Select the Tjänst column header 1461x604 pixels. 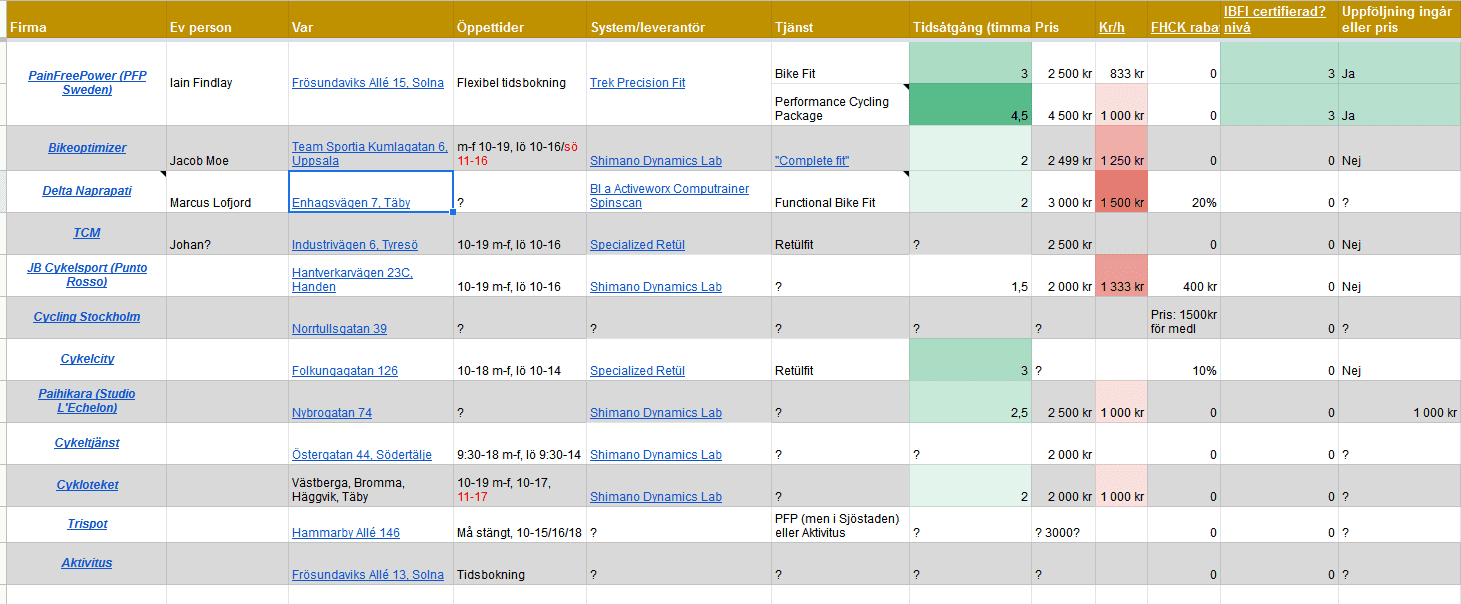click(840, 20)
